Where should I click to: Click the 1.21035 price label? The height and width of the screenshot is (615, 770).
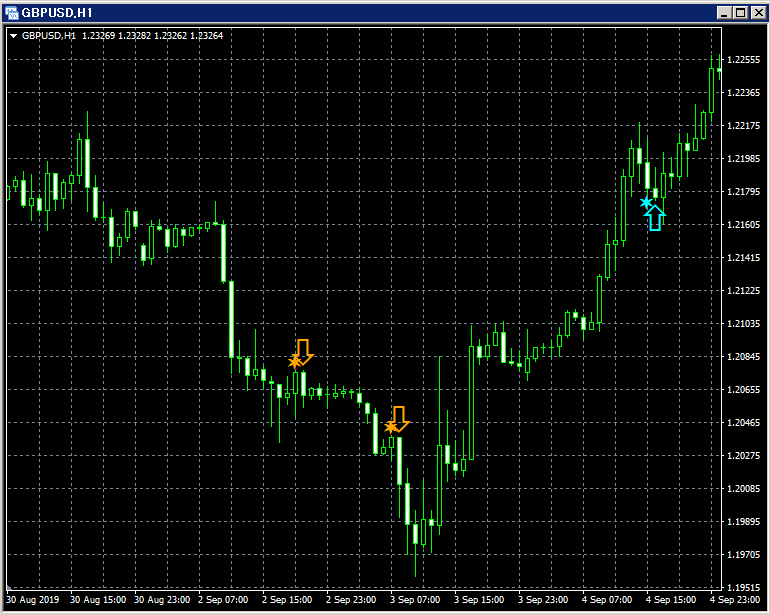[x=743, y=324]
